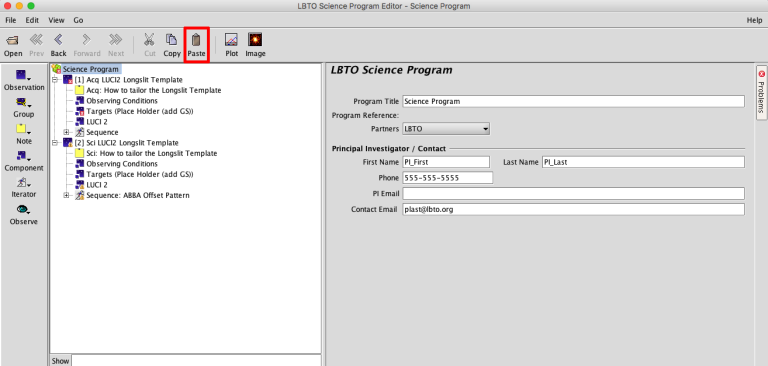Image resolution: width=768 pixels, height=366 pixels.
Task: Open the Go menu
Action: (78, 20)
